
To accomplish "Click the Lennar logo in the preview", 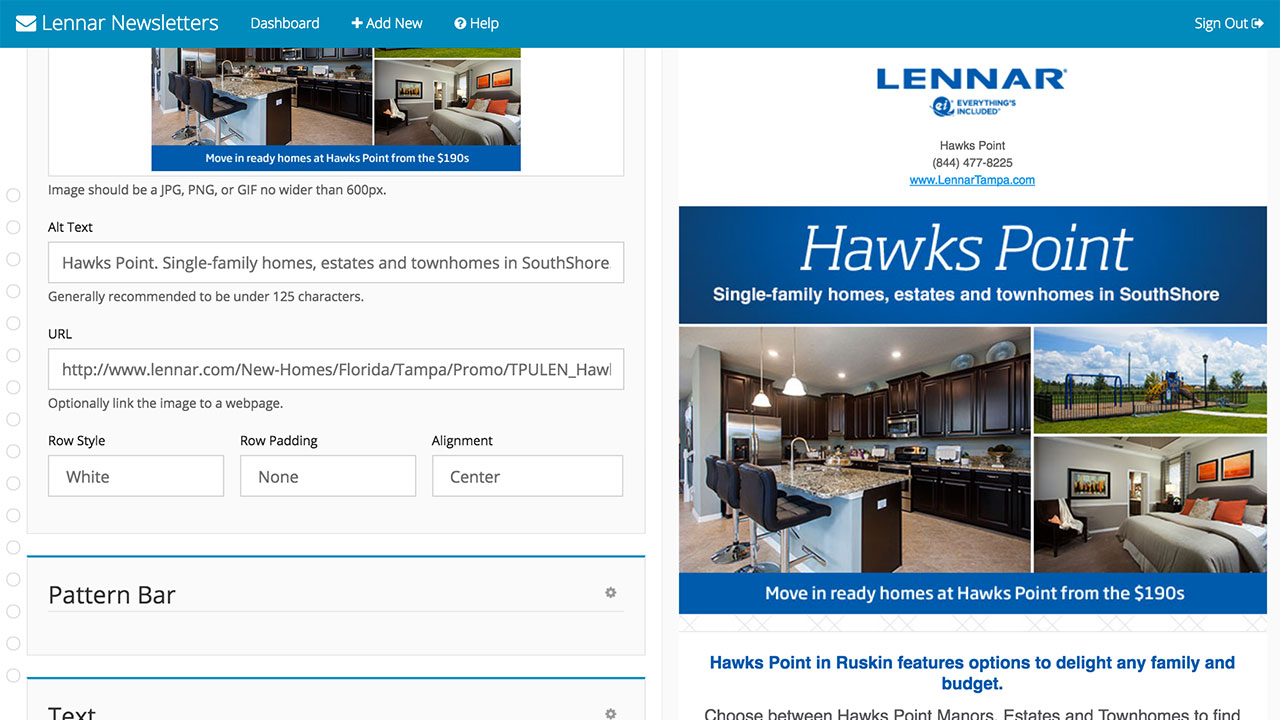I will pyautogui.click(x=972, y=91).
